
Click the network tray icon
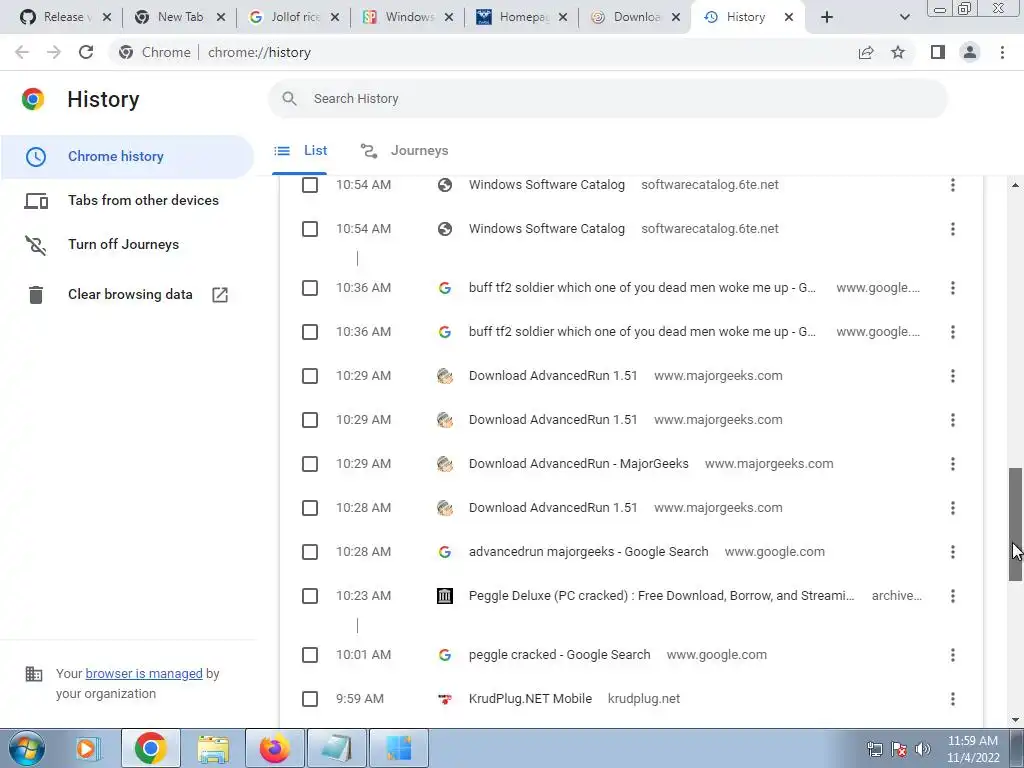[x=874, y=749]
